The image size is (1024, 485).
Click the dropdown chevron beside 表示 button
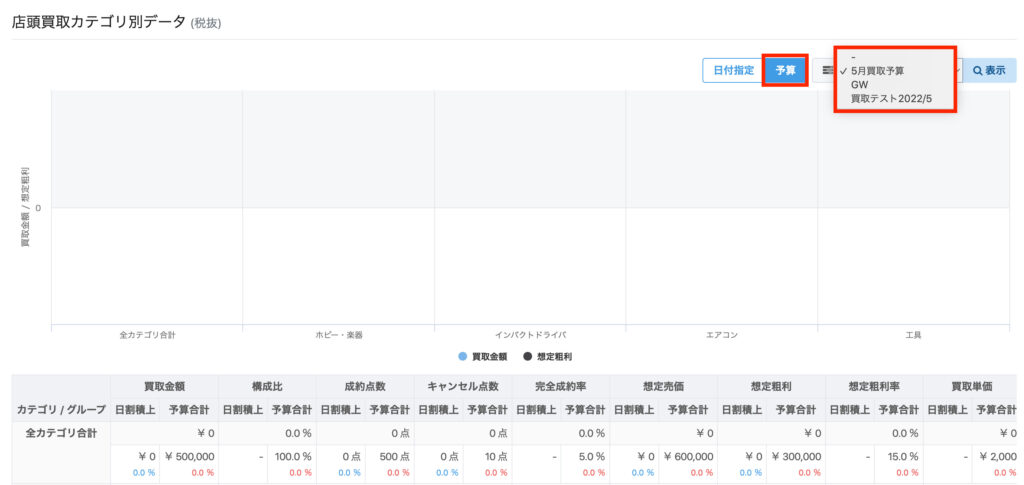[x=959, y=71]
